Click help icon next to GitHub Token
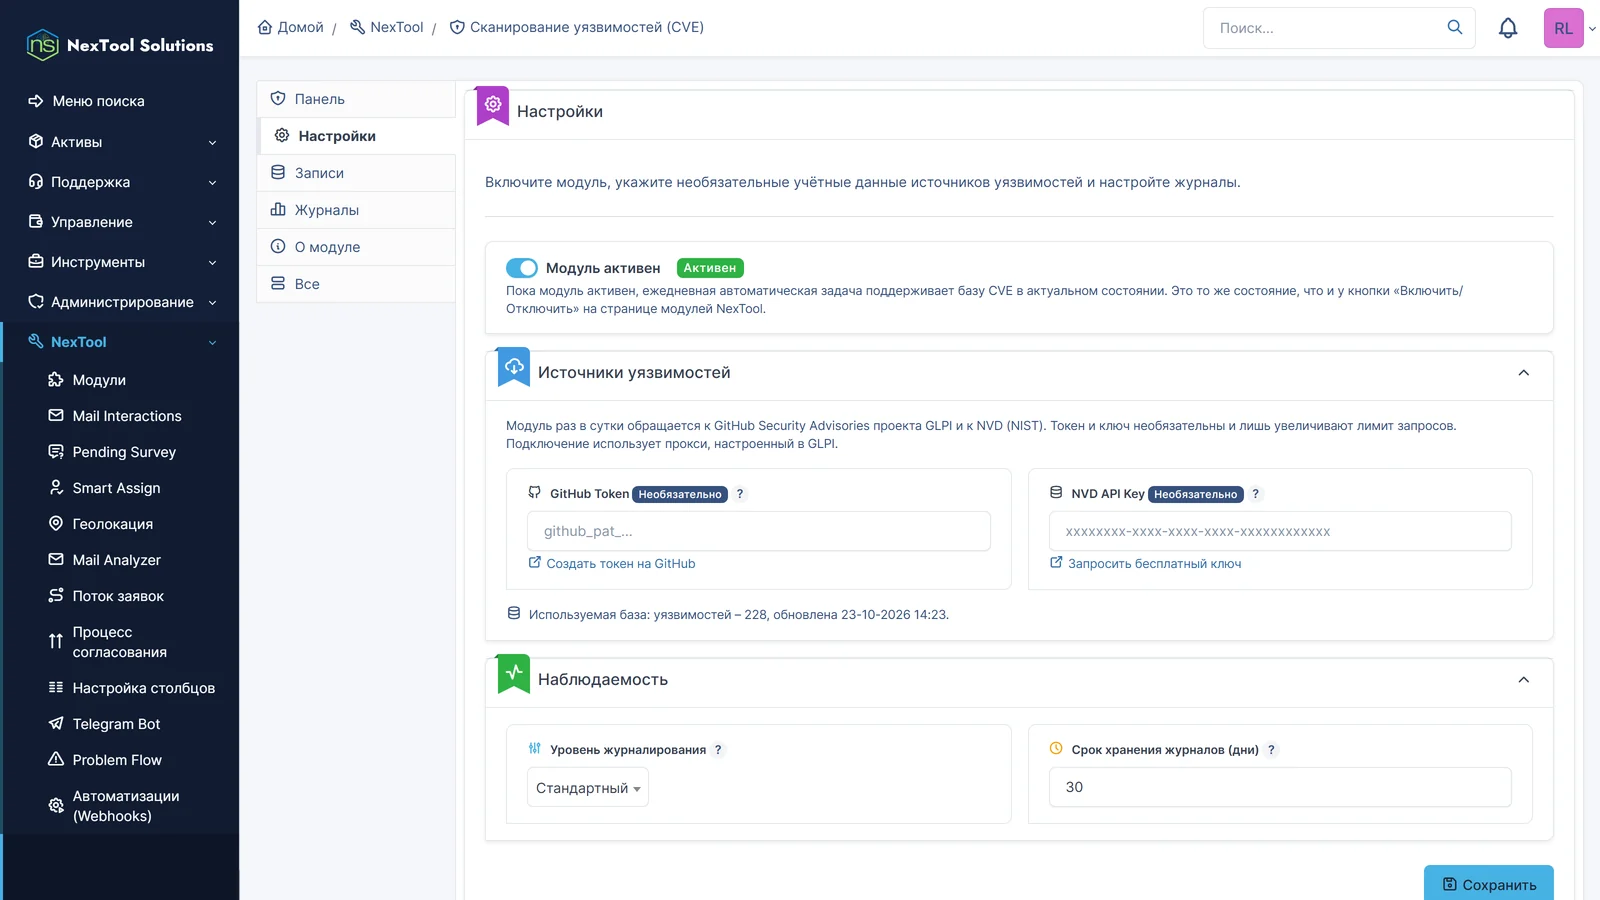The image size is (1600, 900). (x=740, y=494)
